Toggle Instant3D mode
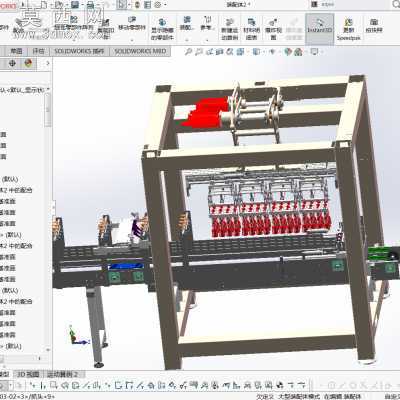This screenshot has height=400, width=400. (319, 29)
